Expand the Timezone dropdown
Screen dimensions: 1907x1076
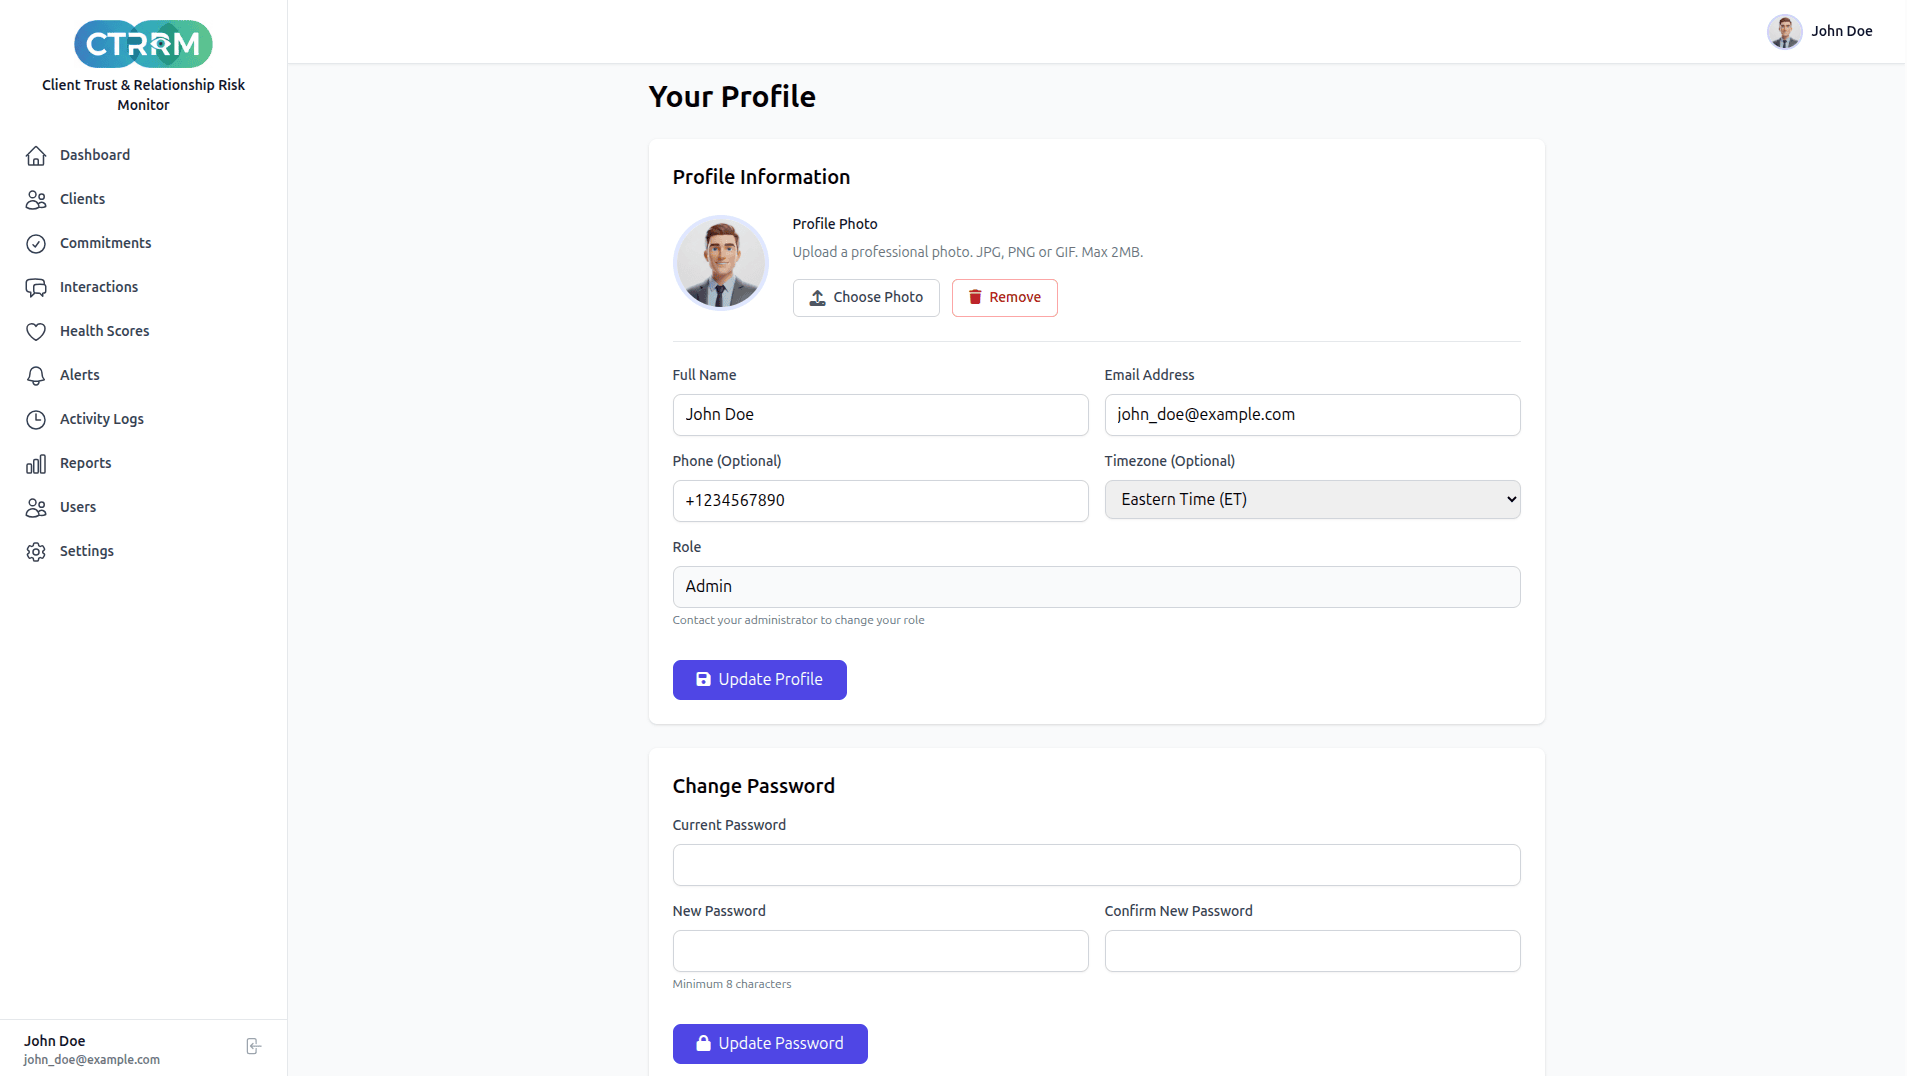pos(1311,500)
